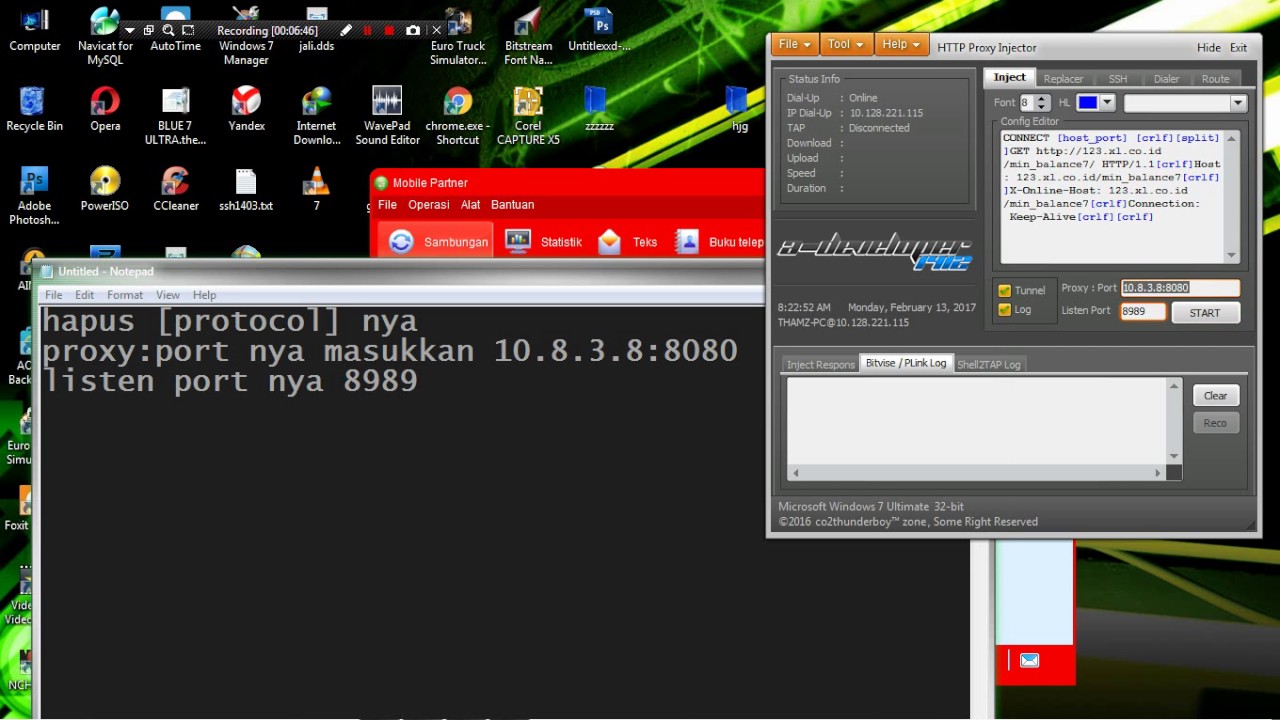Click the Clear log button
Image resolution: width=1280 pixels, height=720 pixels.
1215,396
